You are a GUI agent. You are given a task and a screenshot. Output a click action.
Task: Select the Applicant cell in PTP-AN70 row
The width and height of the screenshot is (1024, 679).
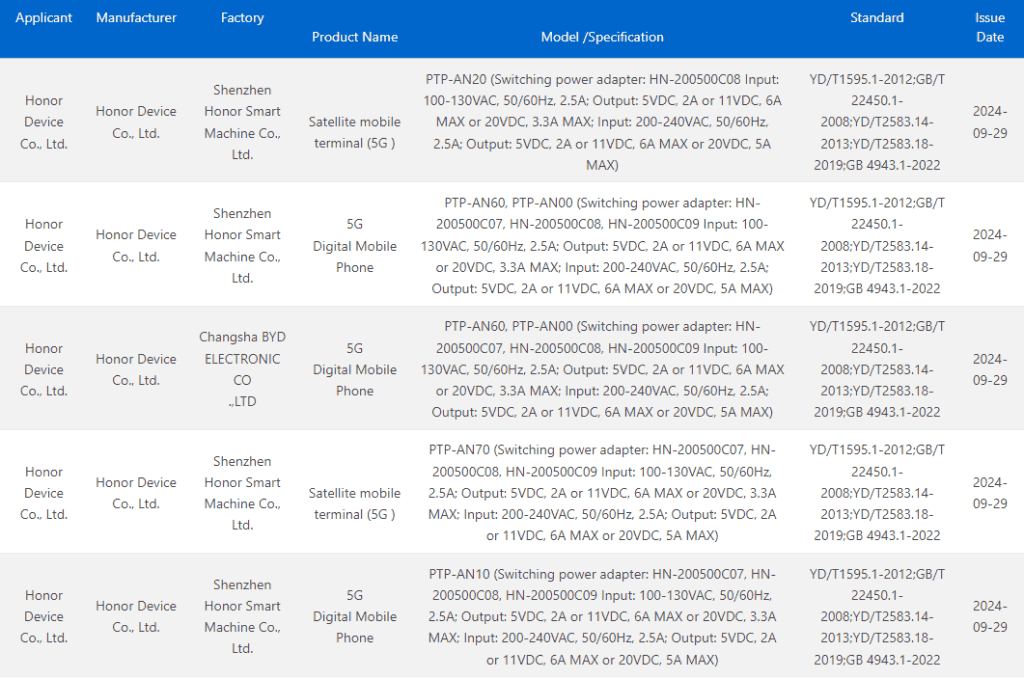[44, 493]
